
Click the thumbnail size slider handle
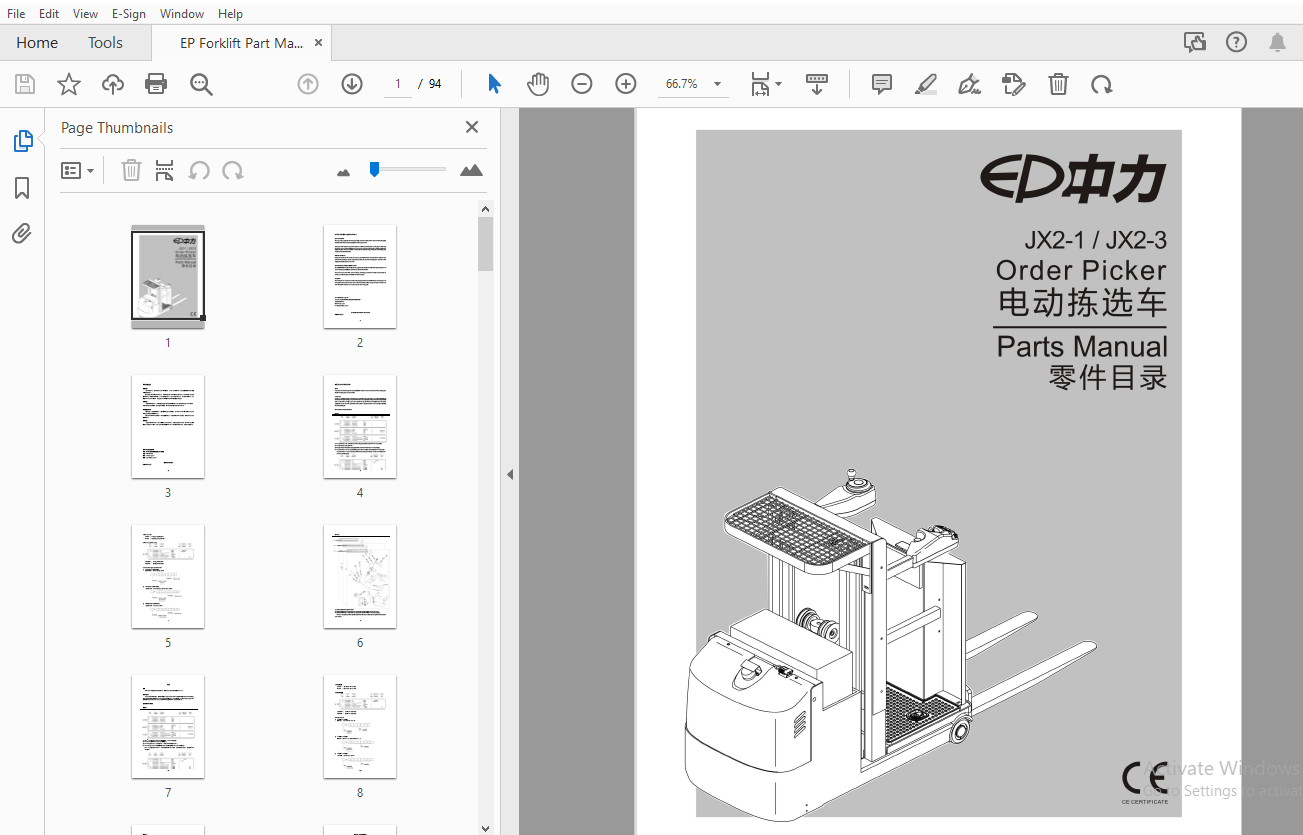[374, 169]
